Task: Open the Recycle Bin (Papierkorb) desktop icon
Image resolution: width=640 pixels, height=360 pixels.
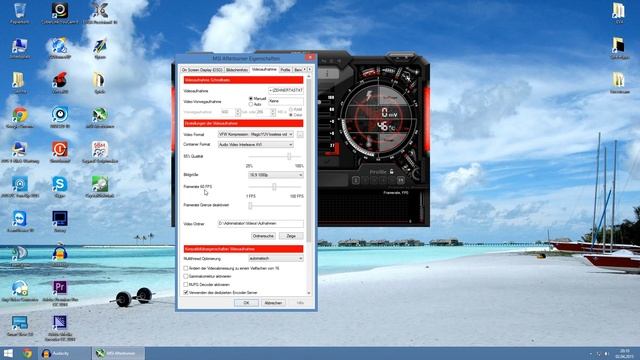Action: [19, 13]
